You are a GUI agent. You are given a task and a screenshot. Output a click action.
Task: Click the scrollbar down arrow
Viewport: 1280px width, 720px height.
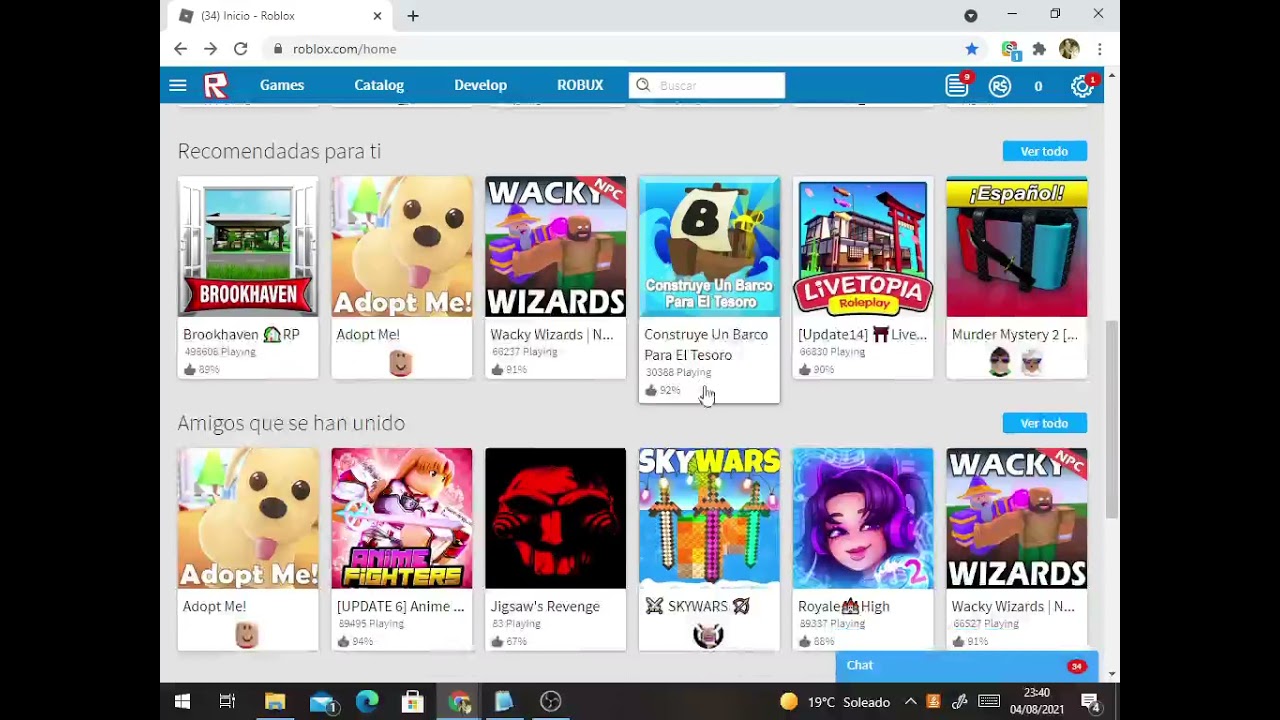pos(1112,674)
